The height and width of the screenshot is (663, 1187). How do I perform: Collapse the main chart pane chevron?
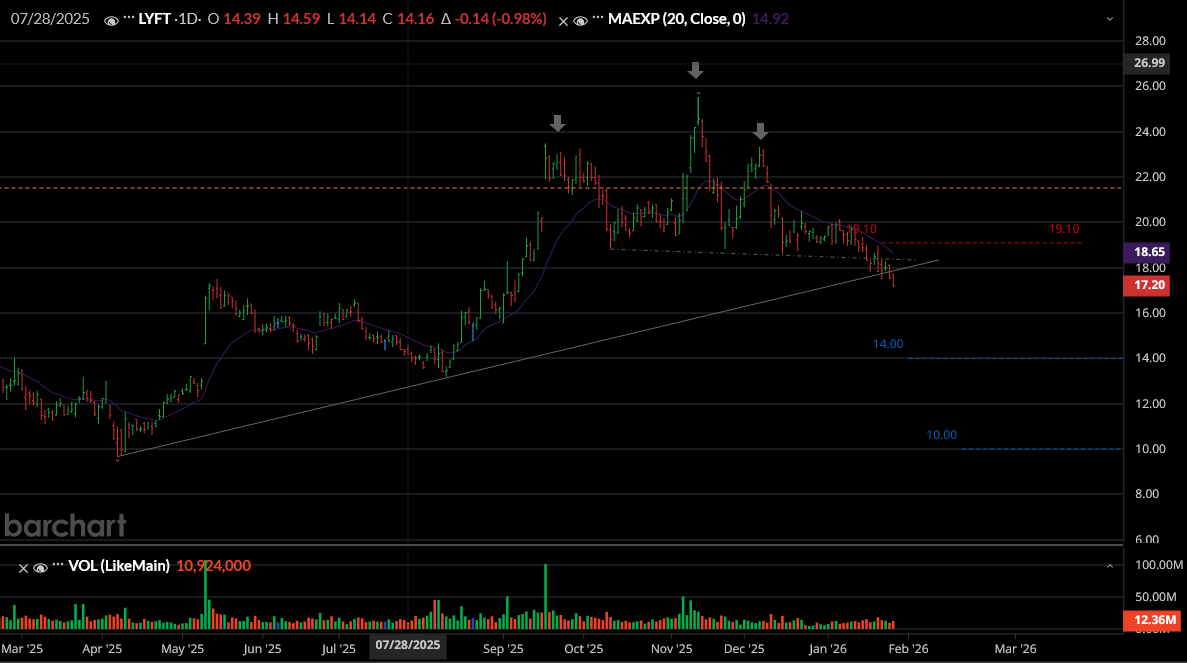[1110, 19]
